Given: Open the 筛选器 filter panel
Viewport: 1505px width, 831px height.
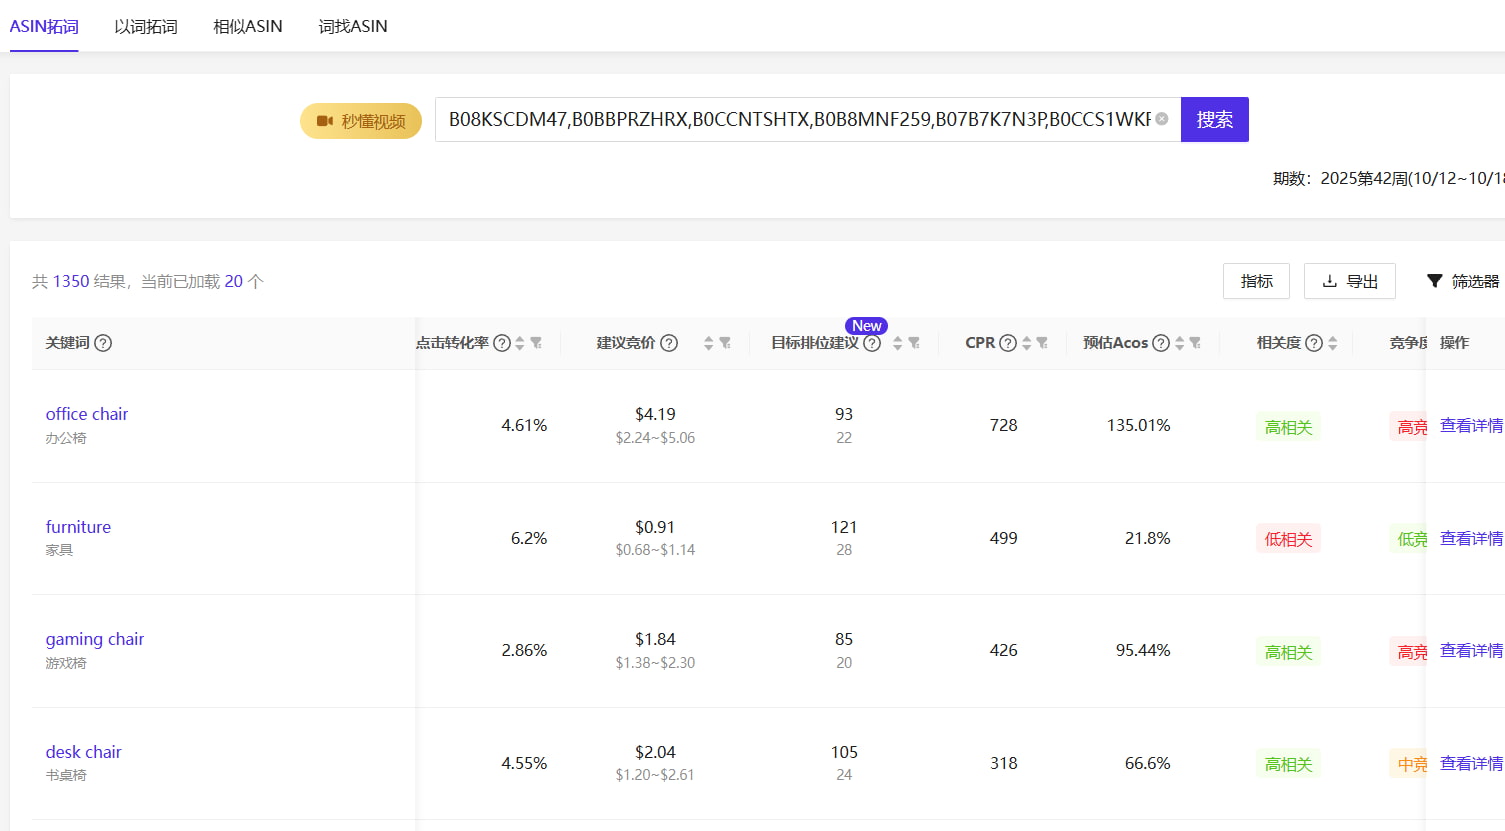Looking at the screenshot, I should [x=1463, y=281].
